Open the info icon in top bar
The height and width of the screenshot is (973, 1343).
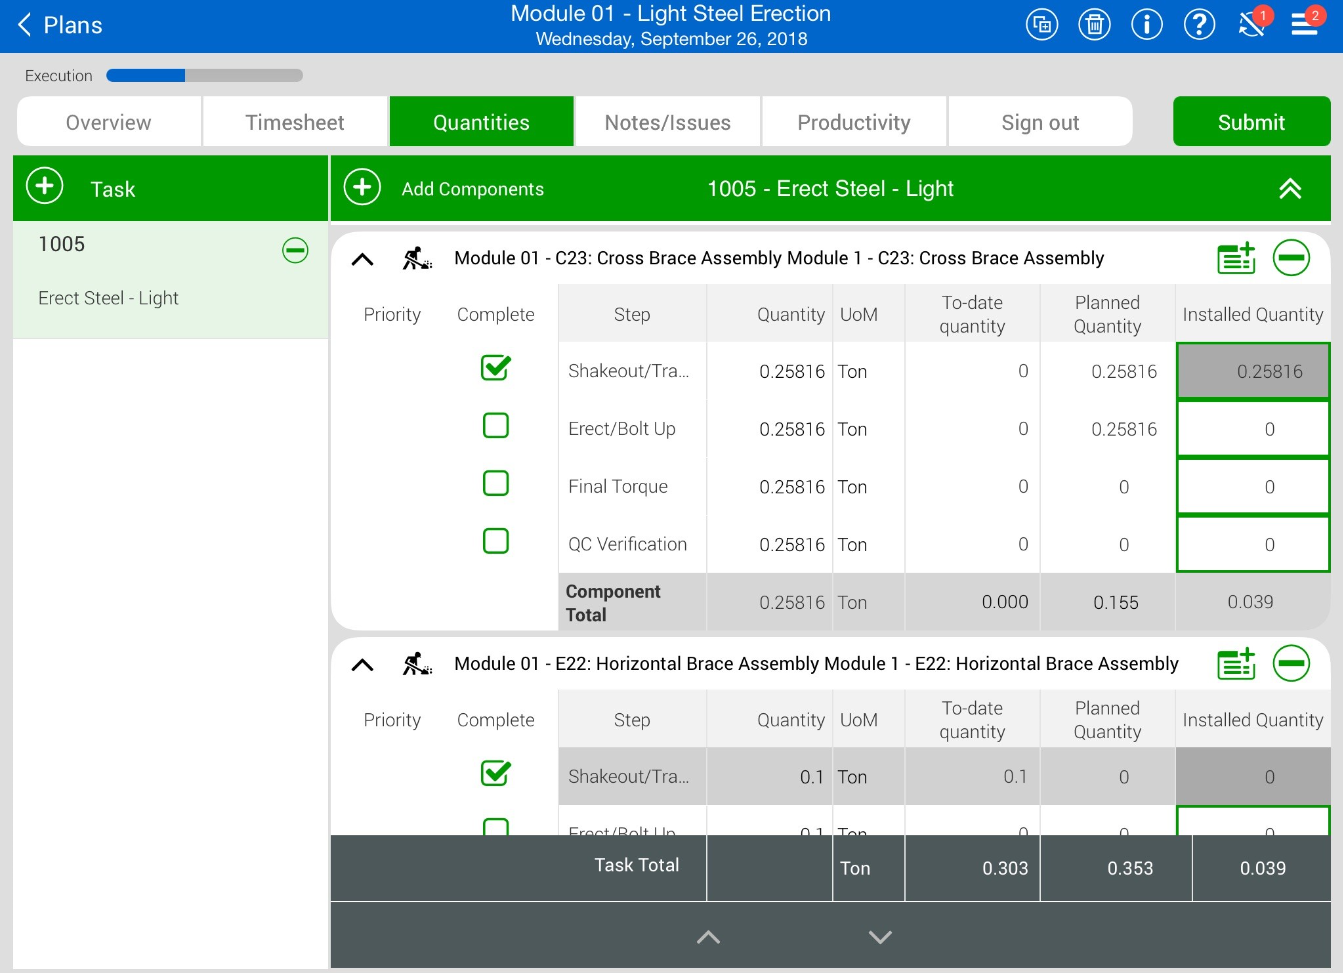pyautogui.click(x=1147, y=25)
